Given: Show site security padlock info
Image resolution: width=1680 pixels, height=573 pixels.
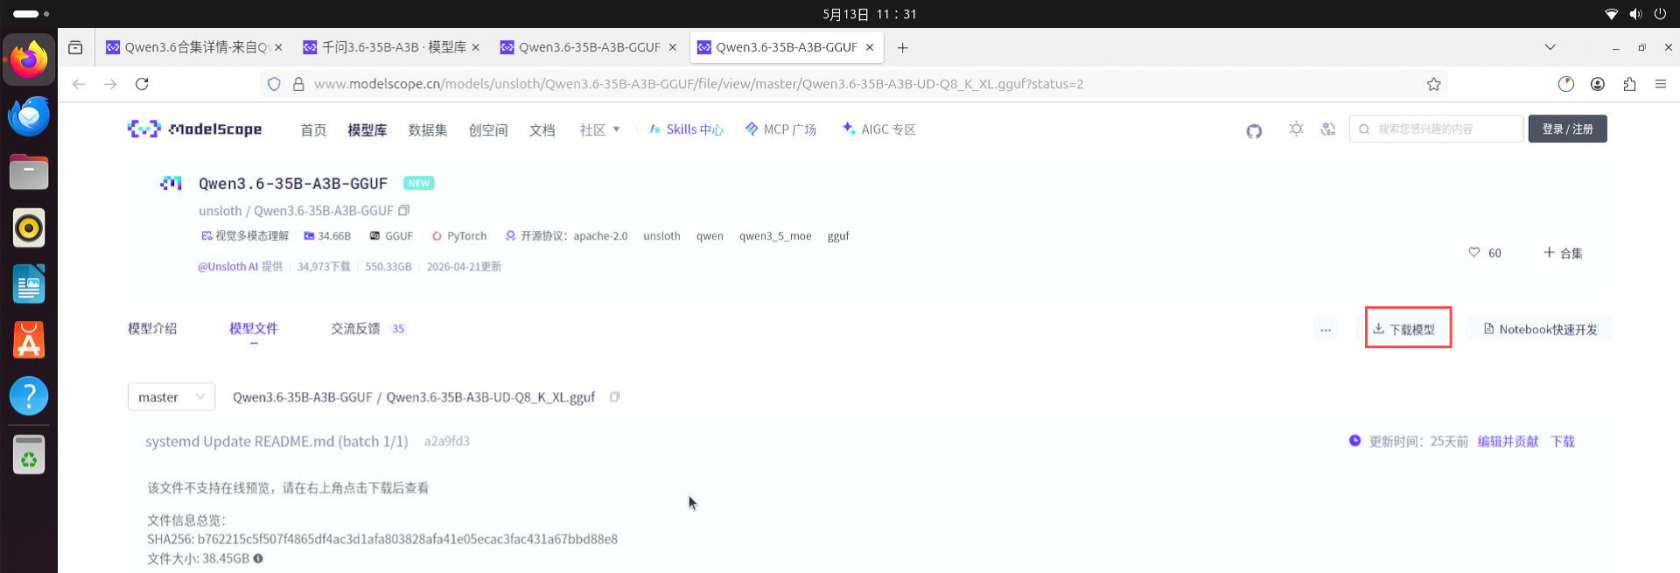Looking at the screenshot, I should [298, 84].
